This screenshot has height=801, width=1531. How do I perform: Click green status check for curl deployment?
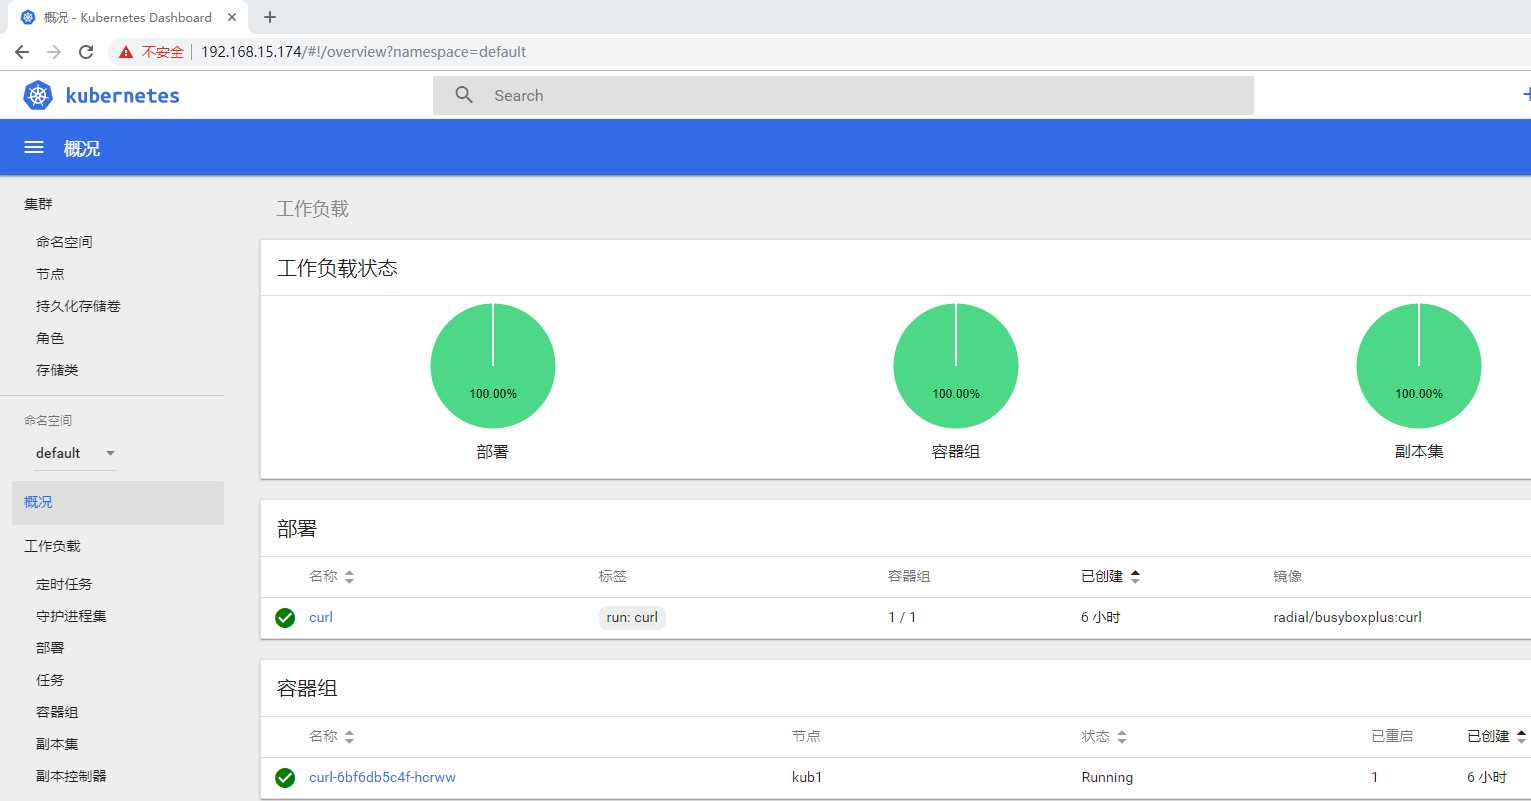[x=285, y=618]
